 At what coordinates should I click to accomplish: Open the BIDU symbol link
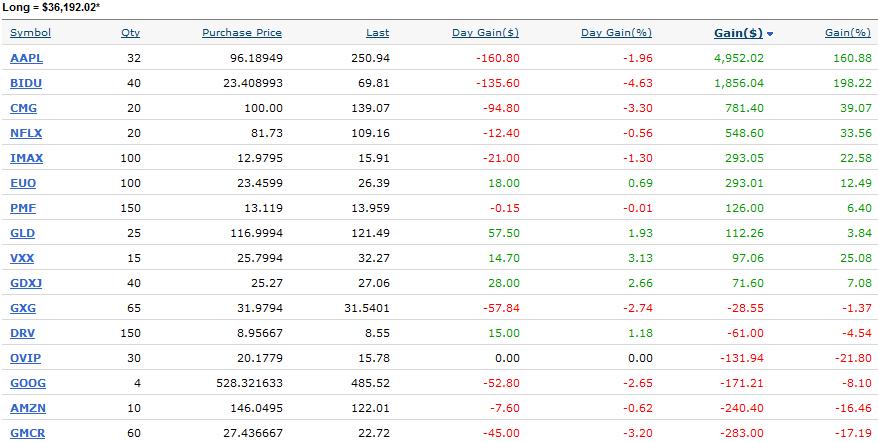(x=26, y=83)
